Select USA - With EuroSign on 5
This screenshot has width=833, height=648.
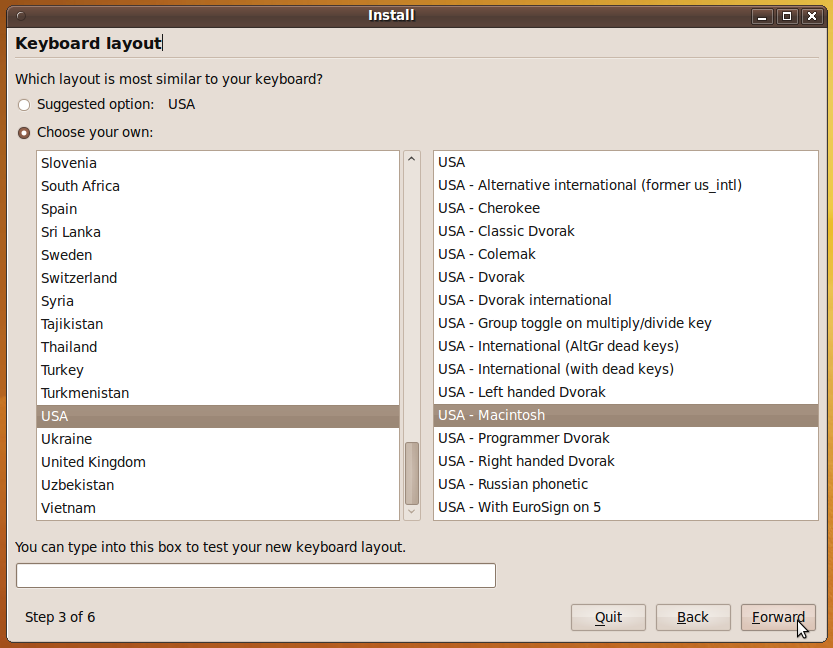click(x=519, y=507)
